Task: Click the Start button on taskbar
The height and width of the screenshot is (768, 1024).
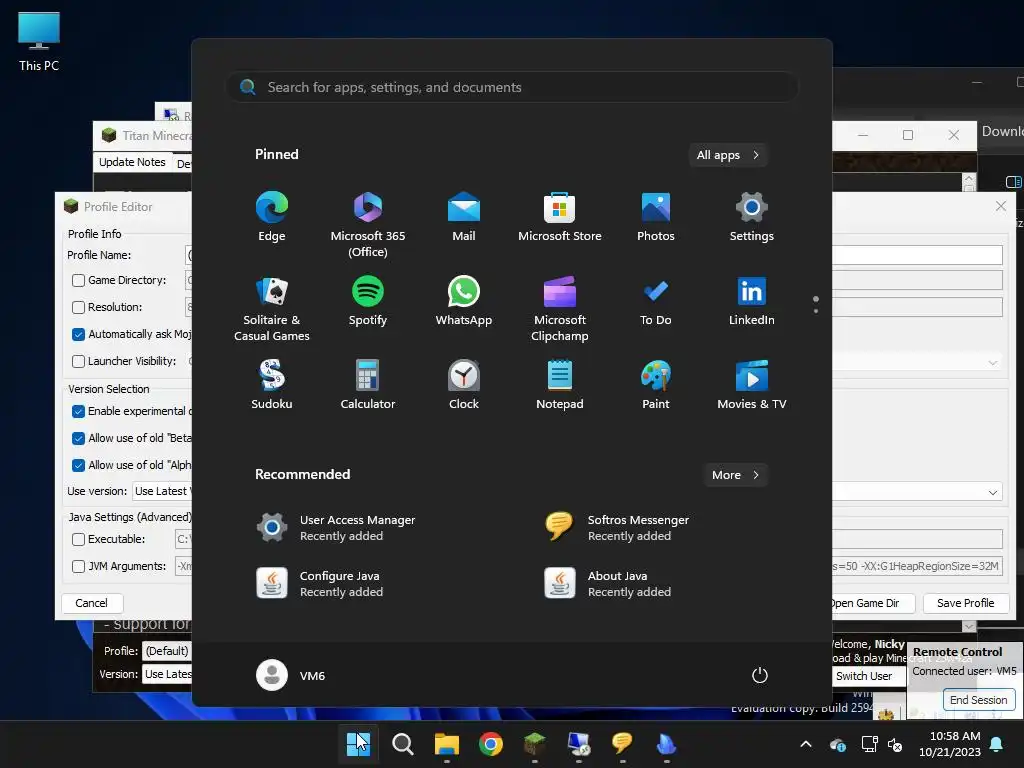Action: pos(358,744)
